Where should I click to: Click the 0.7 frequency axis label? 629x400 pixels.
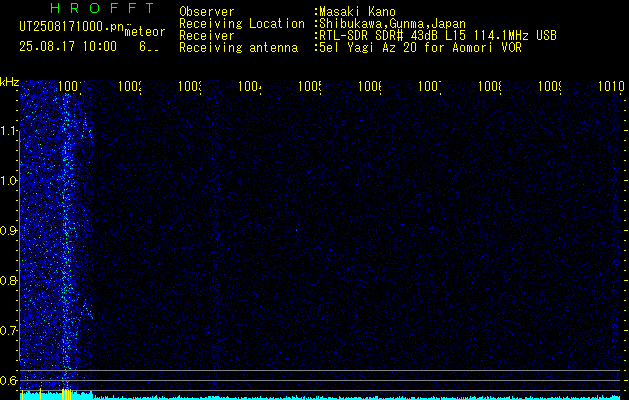pyautogui.click(x=9, y=331)
